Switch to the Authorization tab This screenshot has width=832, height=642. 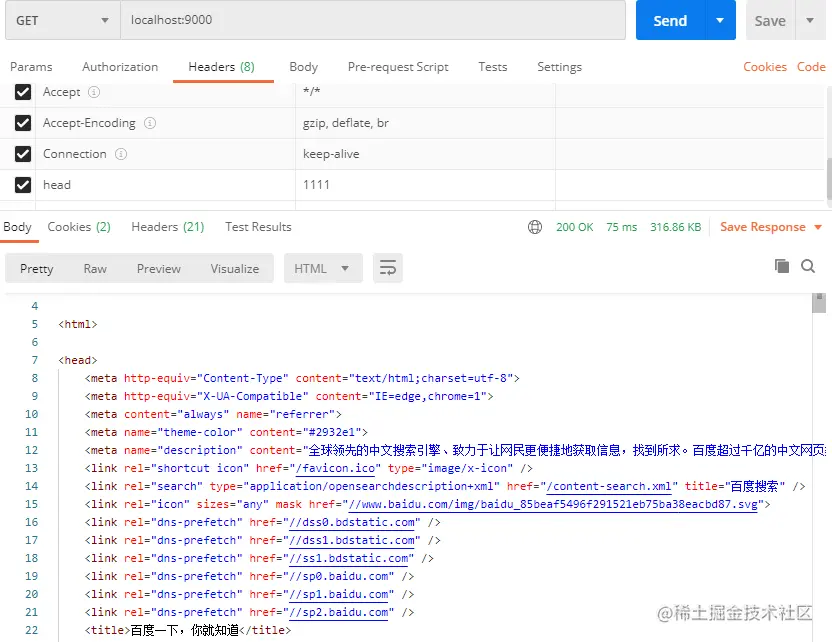120,67
